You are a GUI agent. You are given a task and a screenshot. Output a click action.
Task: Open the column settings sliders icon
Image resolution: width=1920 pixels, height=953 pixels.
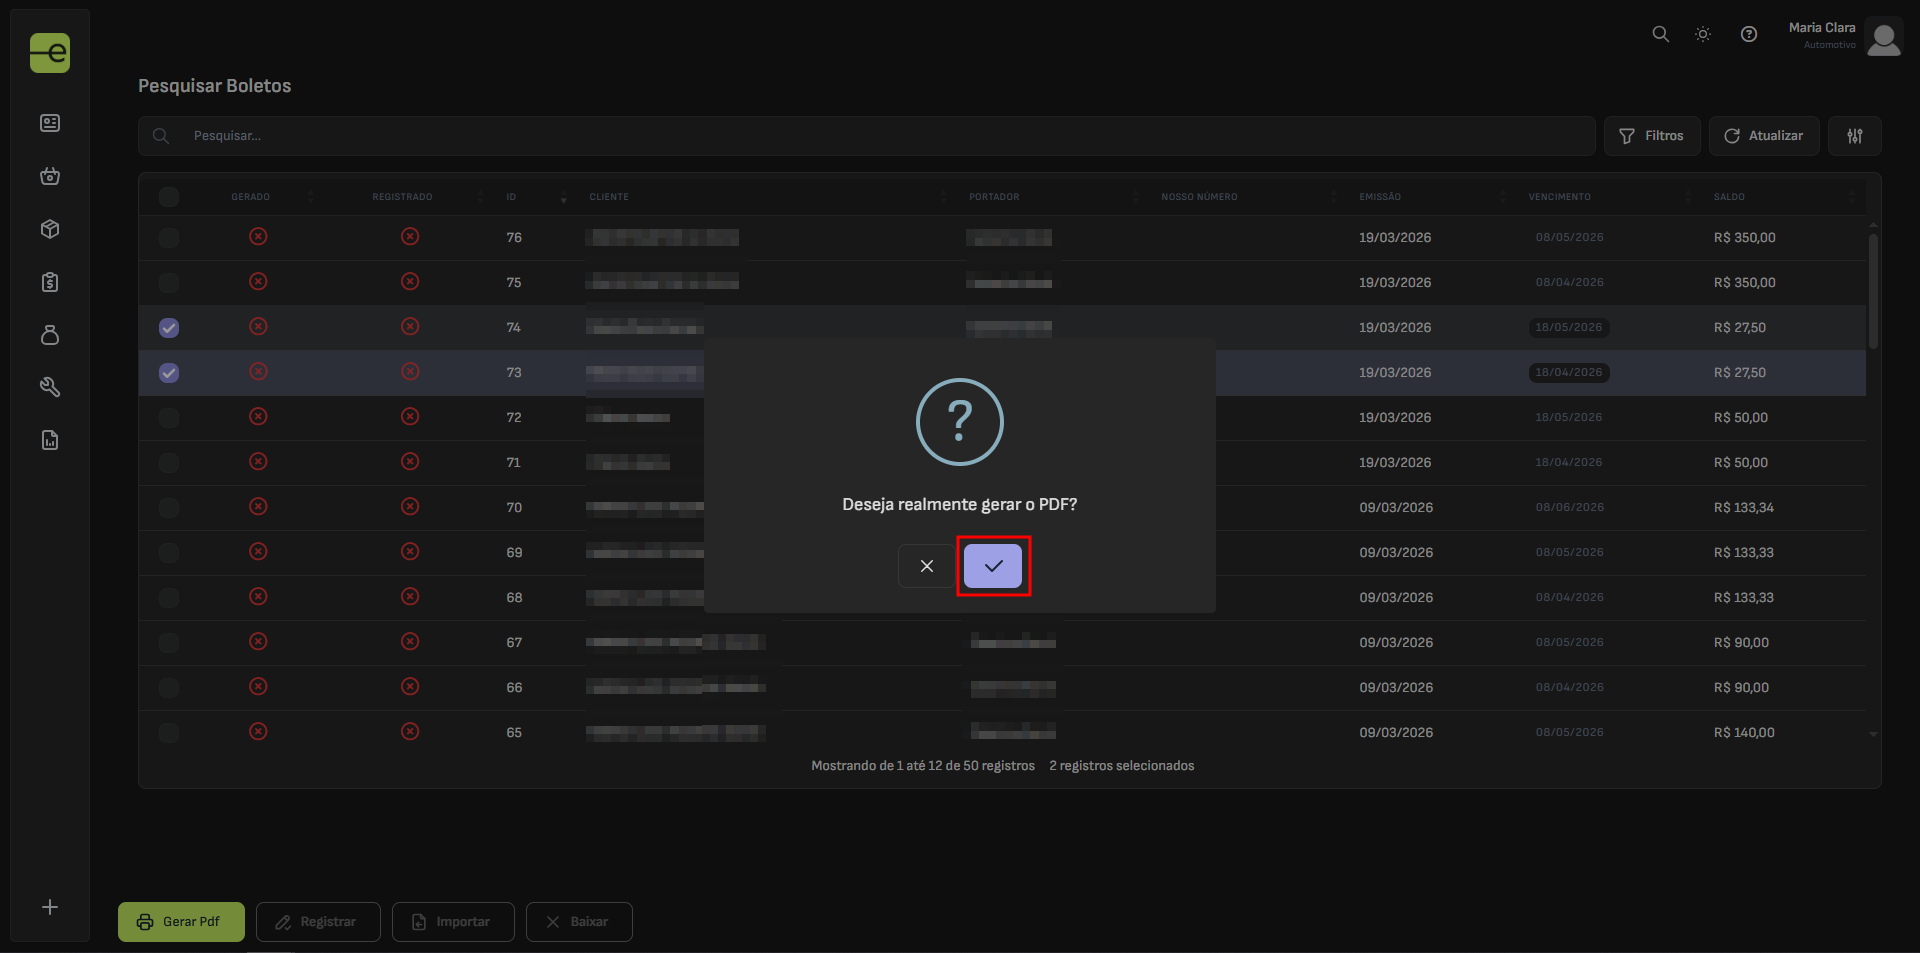[1854, 136]
